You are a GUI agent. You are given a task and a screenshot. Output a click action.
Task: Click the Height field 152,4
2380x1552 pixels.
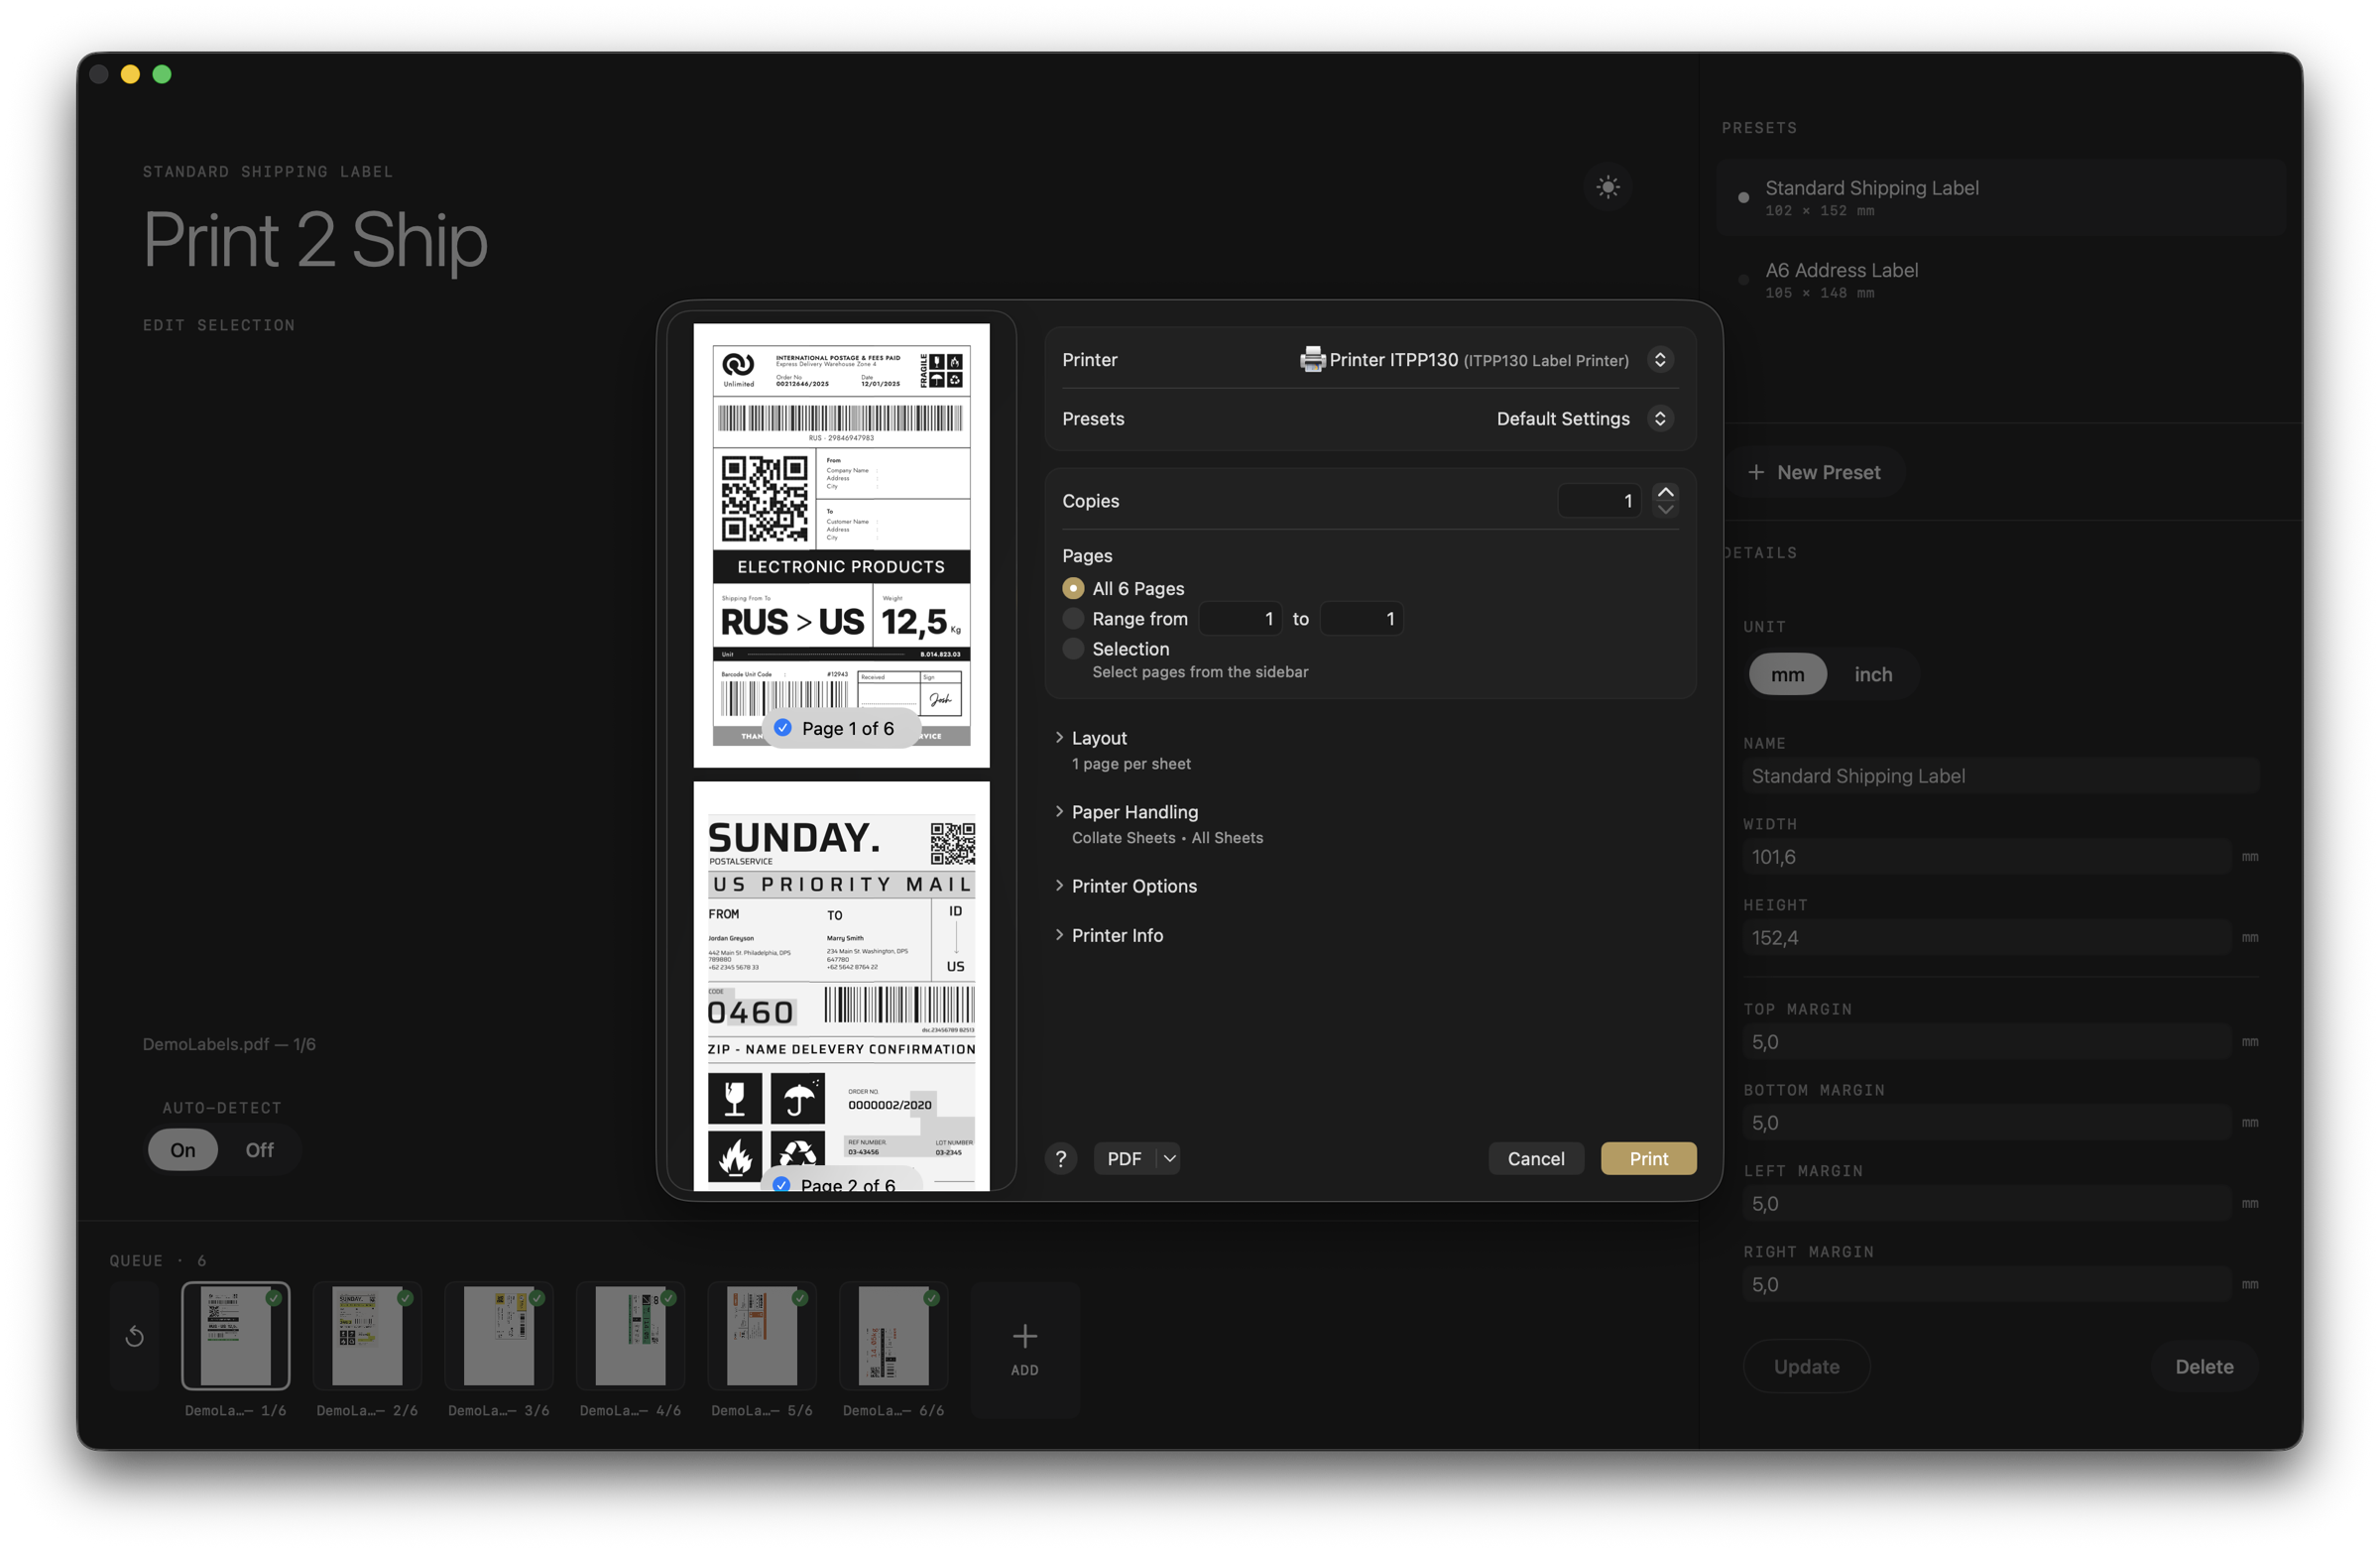click(x=1987, y=938)
